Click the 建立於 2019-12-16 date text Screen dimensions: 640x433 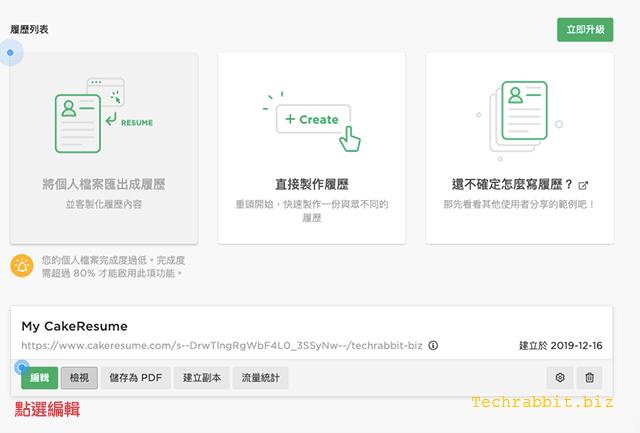(x=560, y=346)
